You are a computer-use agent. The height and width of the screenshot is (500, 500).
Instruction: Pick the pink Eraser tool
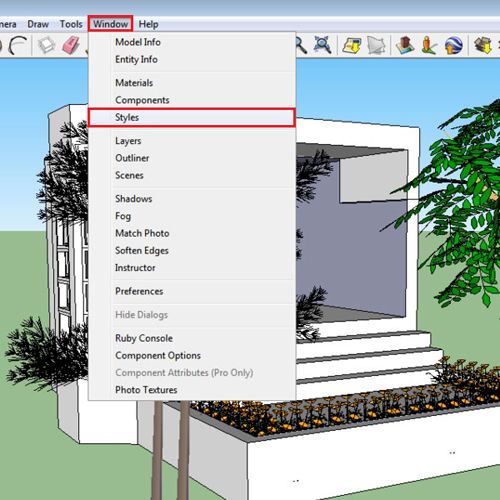[71, 45]
